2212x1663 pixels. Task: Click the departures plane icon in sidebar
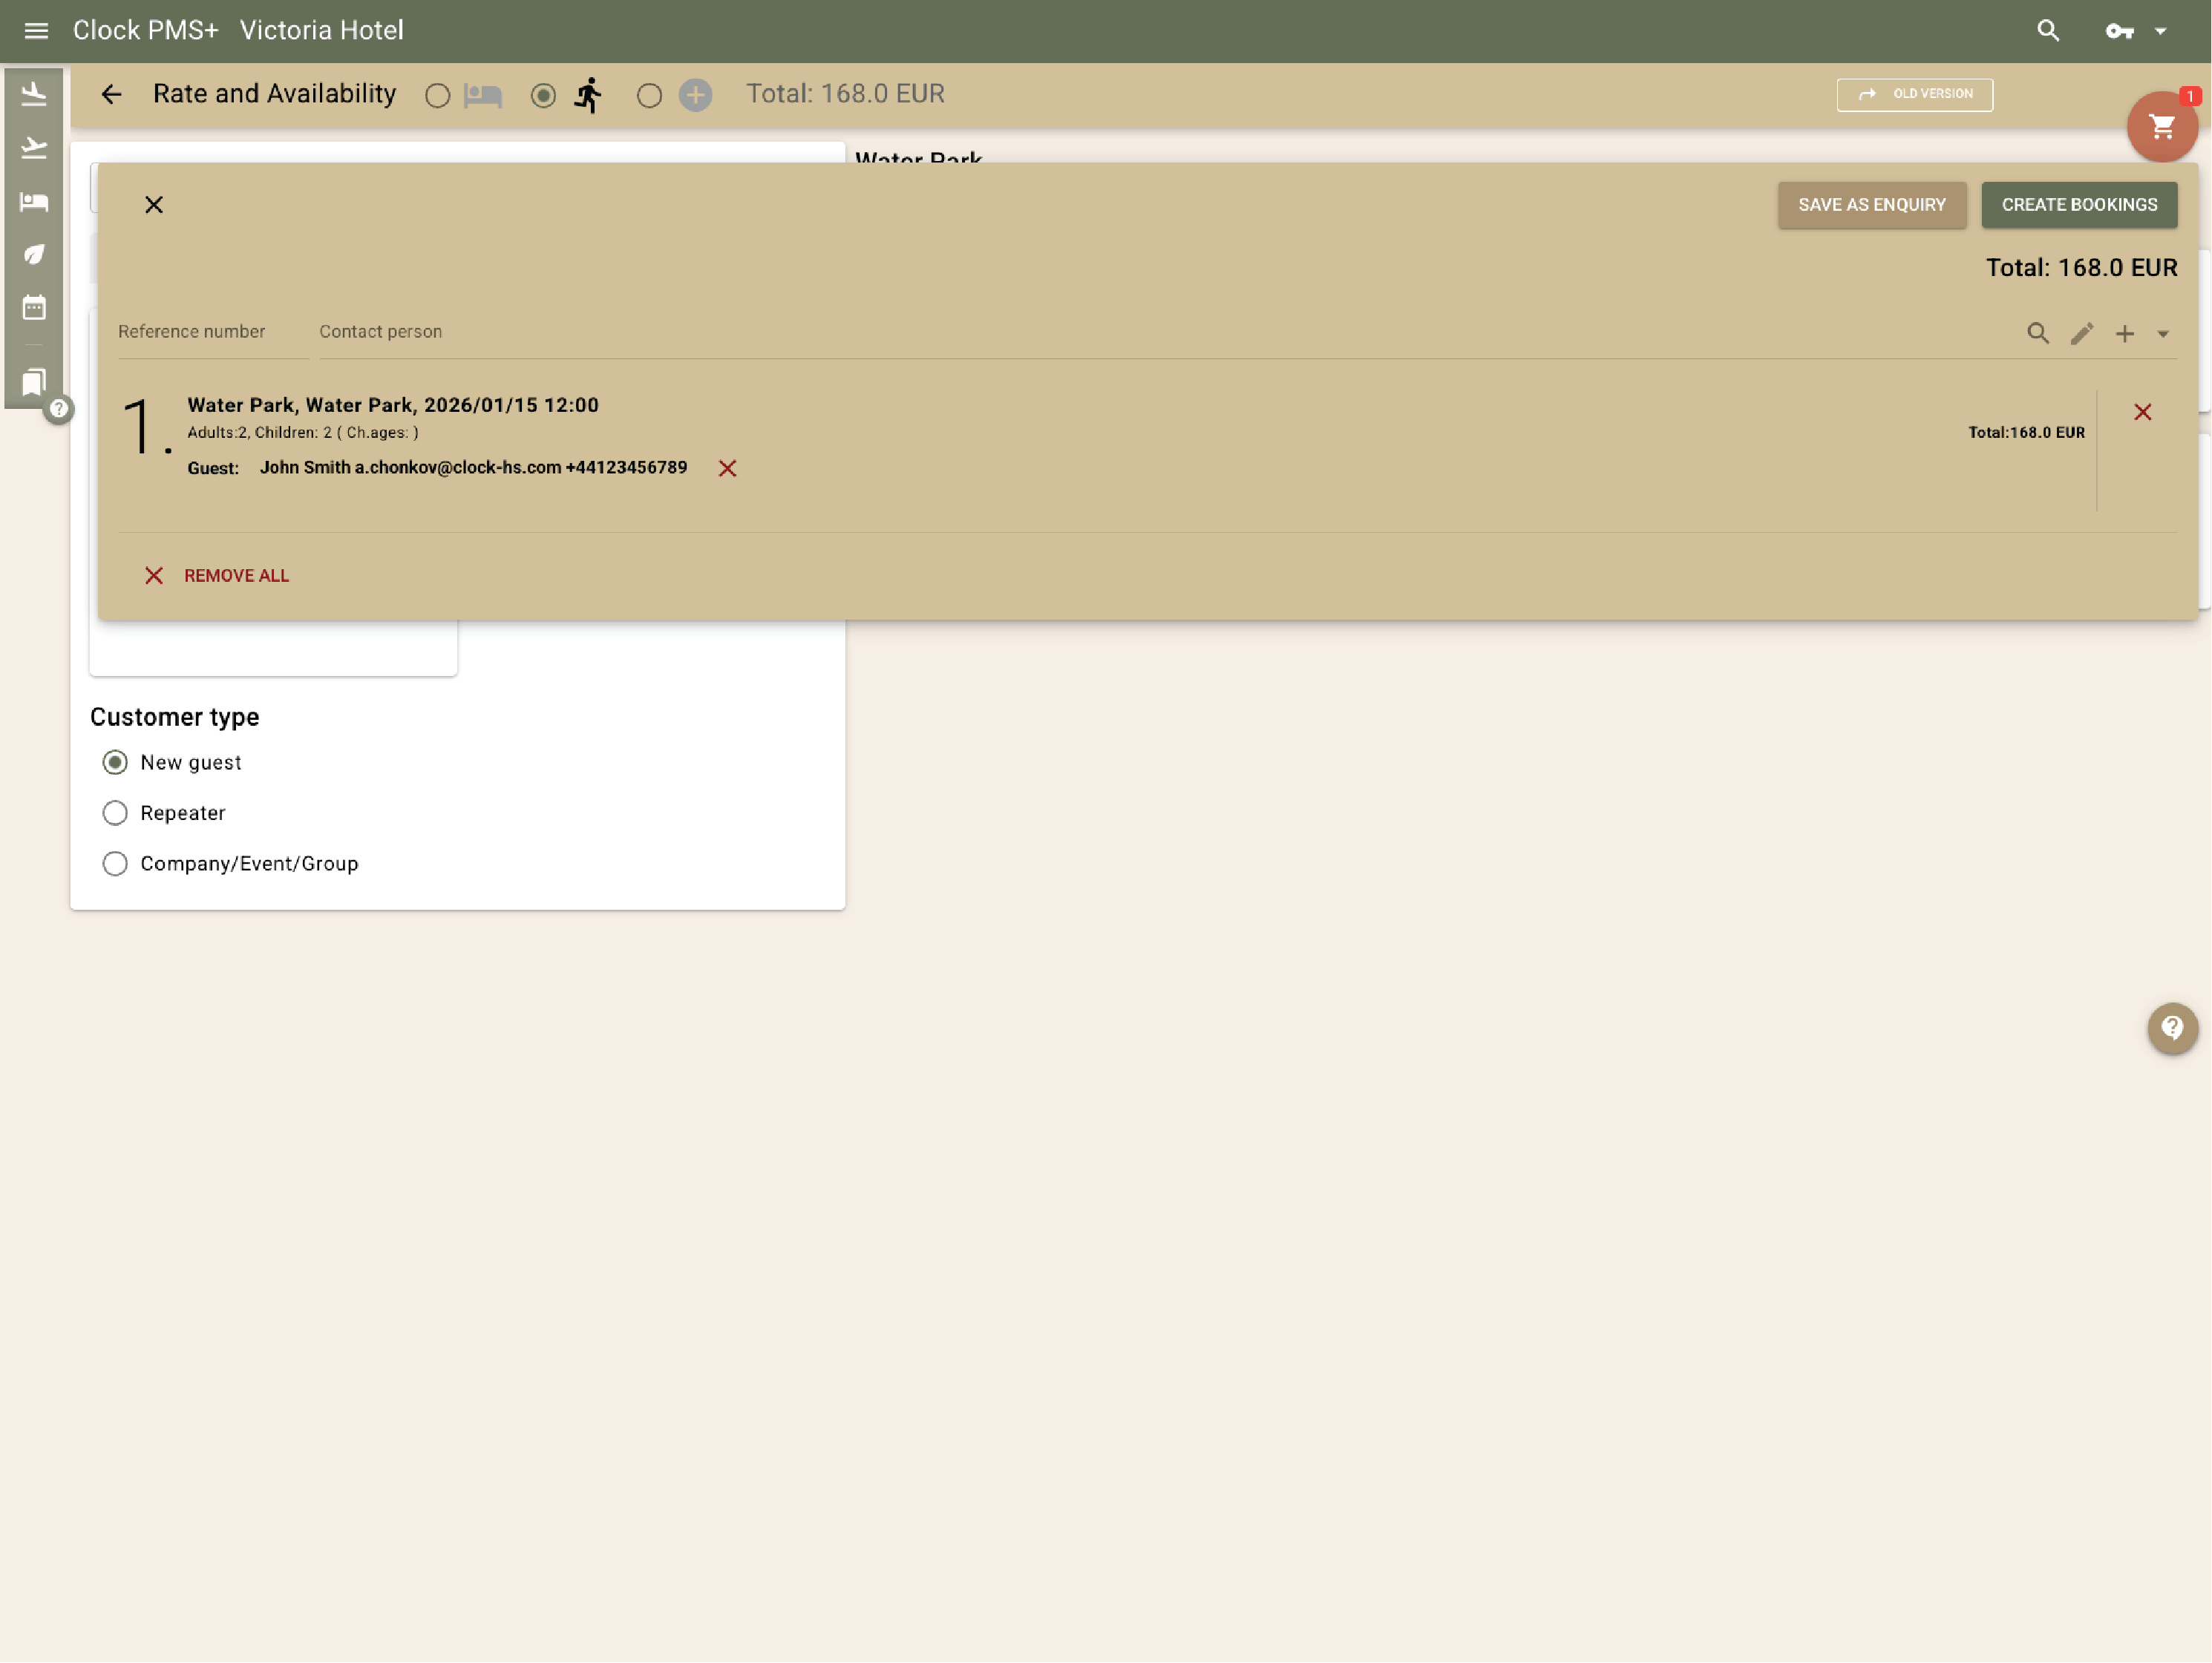pyautogui.click(x=34, y=148)
